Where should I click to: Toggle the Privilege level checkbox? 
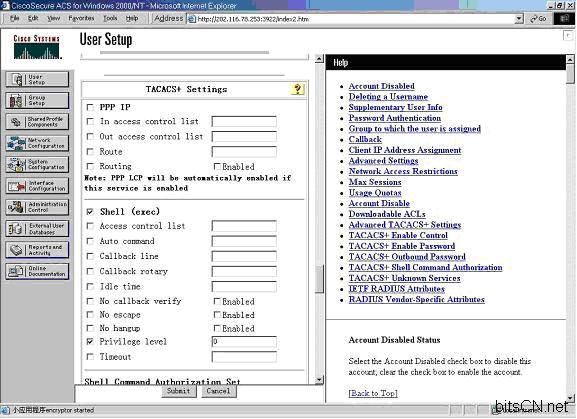90,341
